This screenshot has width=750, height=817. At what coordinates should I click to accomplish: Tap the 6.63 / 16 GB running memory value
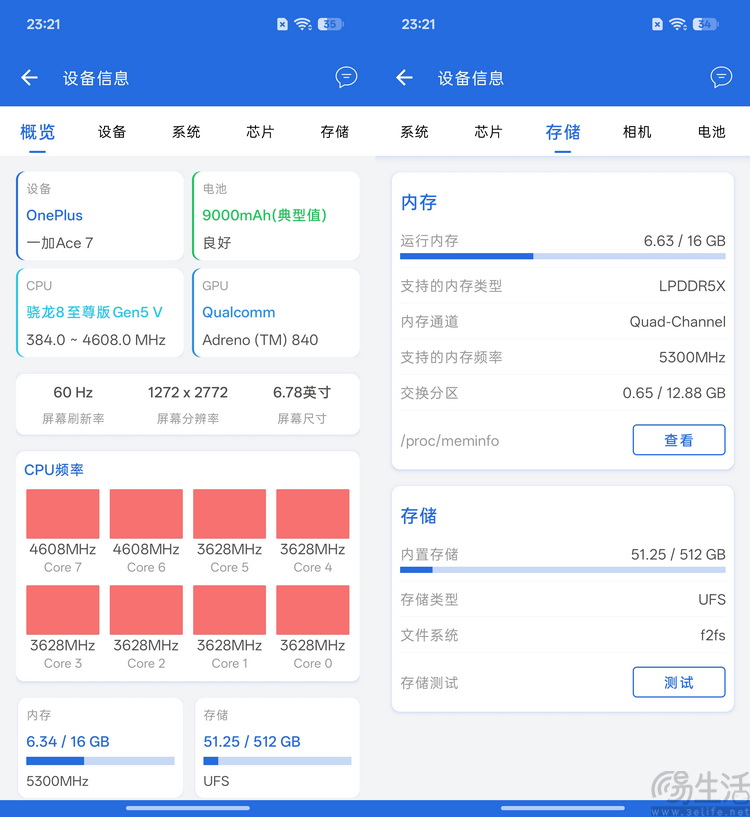tap(684, 241)
